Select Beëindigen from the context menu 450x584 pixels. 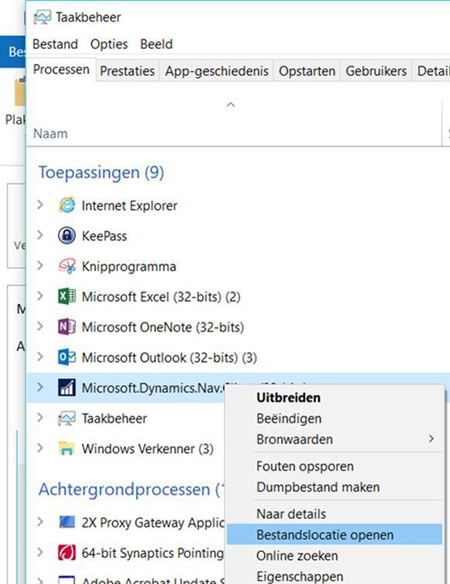[x=289, y=418]
